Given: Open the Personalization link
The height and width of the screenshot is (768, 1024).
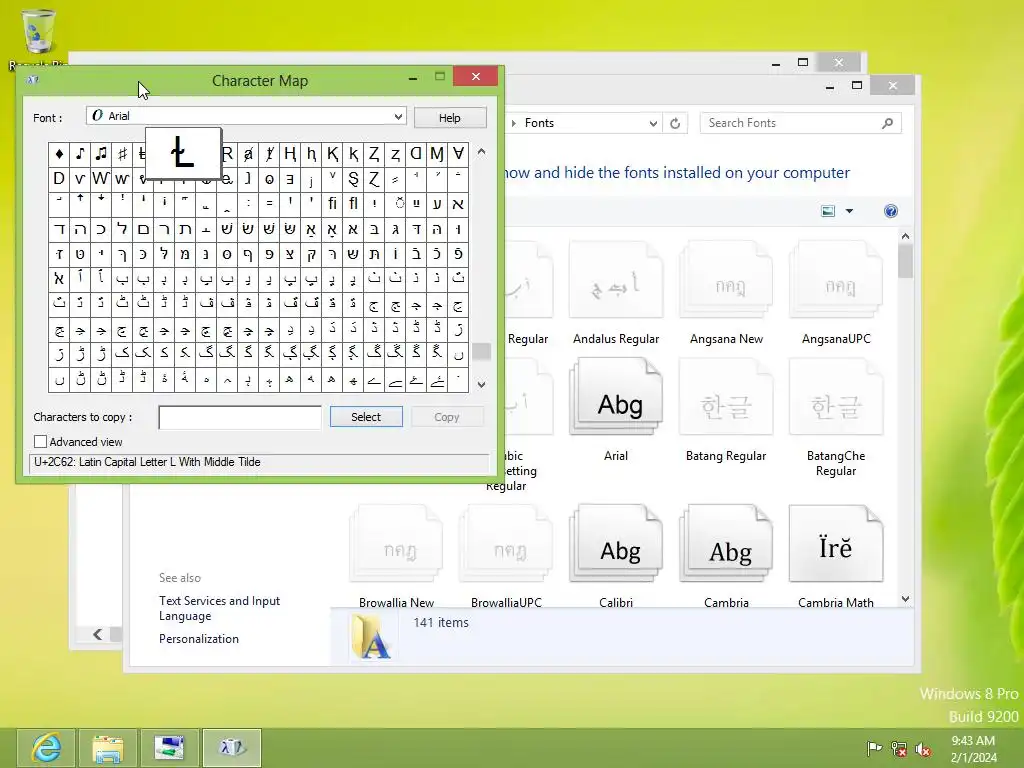Looking at the screenshot, I should 199,639.
